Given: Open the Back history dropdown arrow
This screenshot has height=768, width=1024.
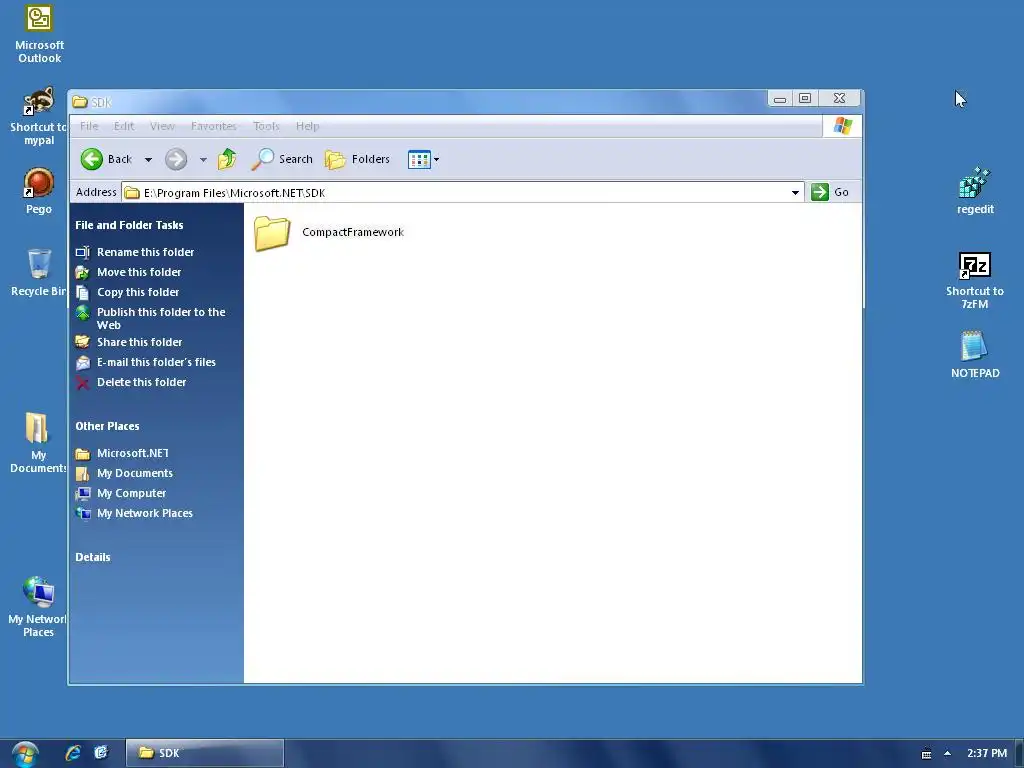Looking at the screenshot, I should point(148,159).
